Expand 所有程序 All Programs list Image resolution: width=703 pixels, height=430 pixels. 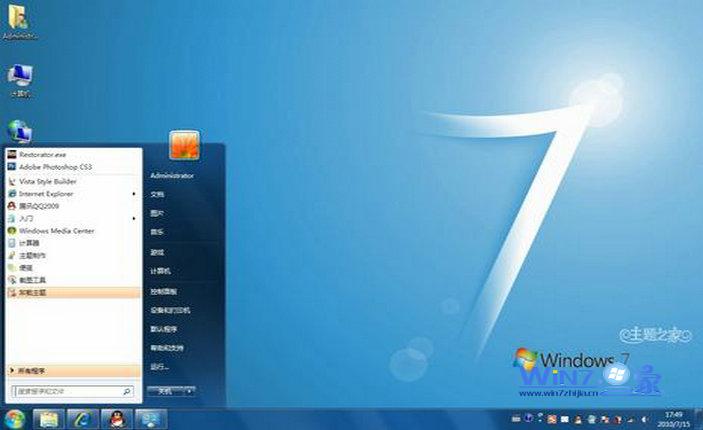(74, 371)
